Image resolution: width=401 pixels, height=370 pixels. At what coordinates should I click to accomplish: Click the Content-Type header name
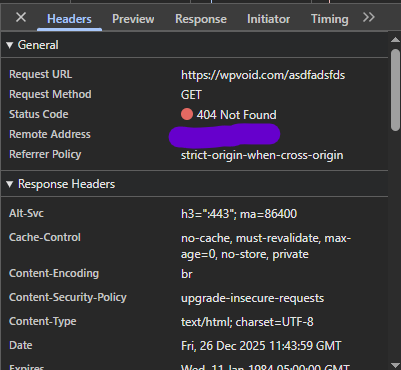pyautogui.click(x=43, y=321)
